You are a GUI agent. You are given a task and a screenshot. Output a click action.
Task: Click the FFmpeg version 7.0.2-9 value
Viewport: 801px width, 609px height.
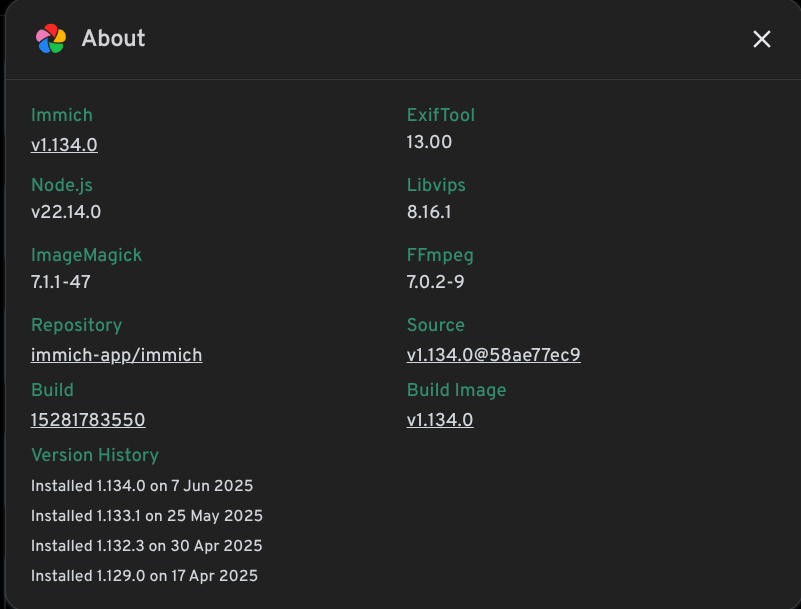435,282
